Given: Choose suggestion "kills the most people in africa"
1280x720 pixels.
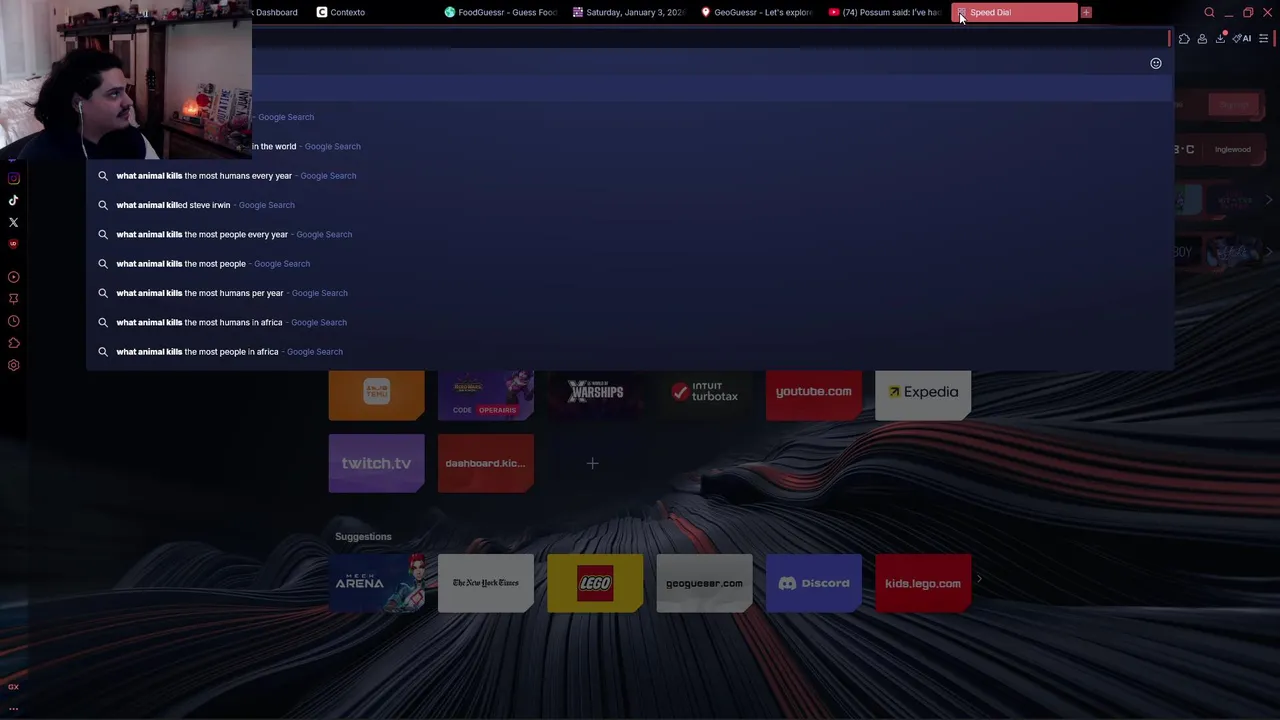Looking at the screenshot, I should 630,352.
